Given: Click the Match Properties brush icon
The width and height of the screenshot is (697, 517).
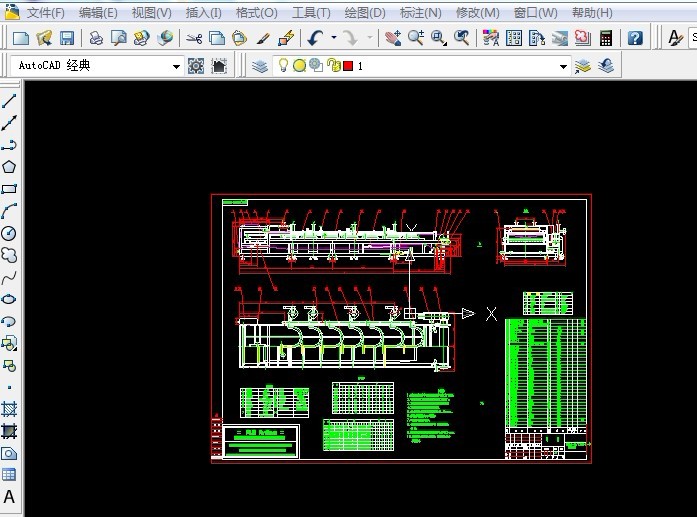Looking at the screenshot, I should tap(263, 38).
